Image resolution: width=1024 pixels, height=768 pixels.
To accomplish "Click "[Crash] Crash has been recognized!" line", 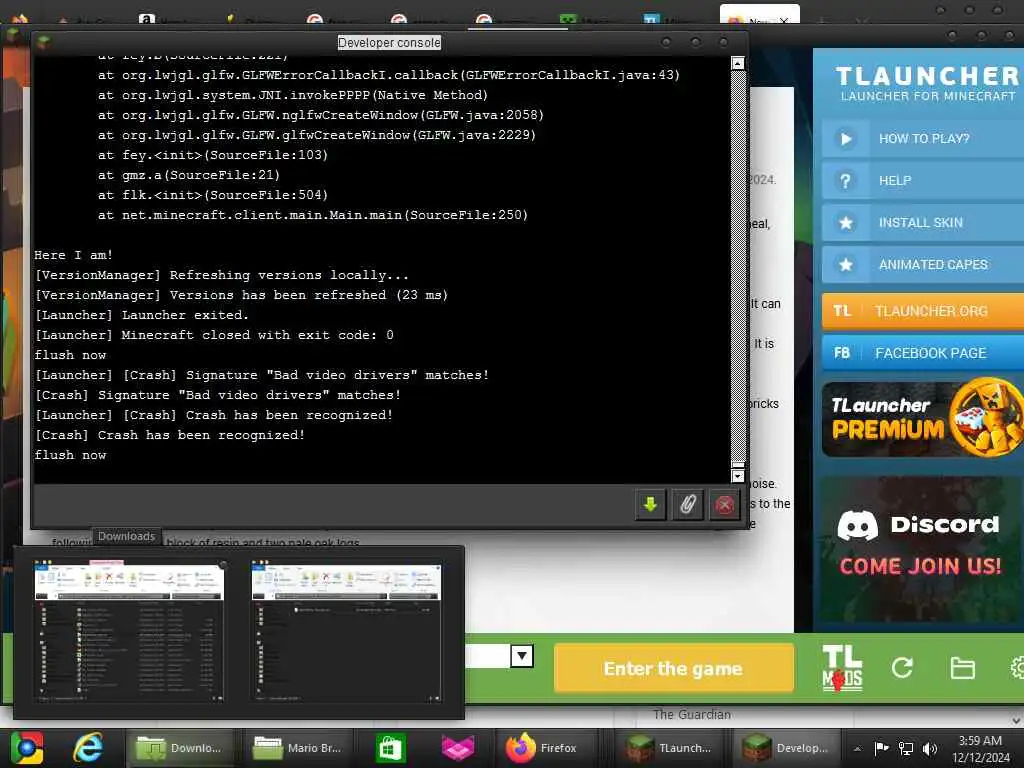I will pyautogui.click(x=170, y=435).
